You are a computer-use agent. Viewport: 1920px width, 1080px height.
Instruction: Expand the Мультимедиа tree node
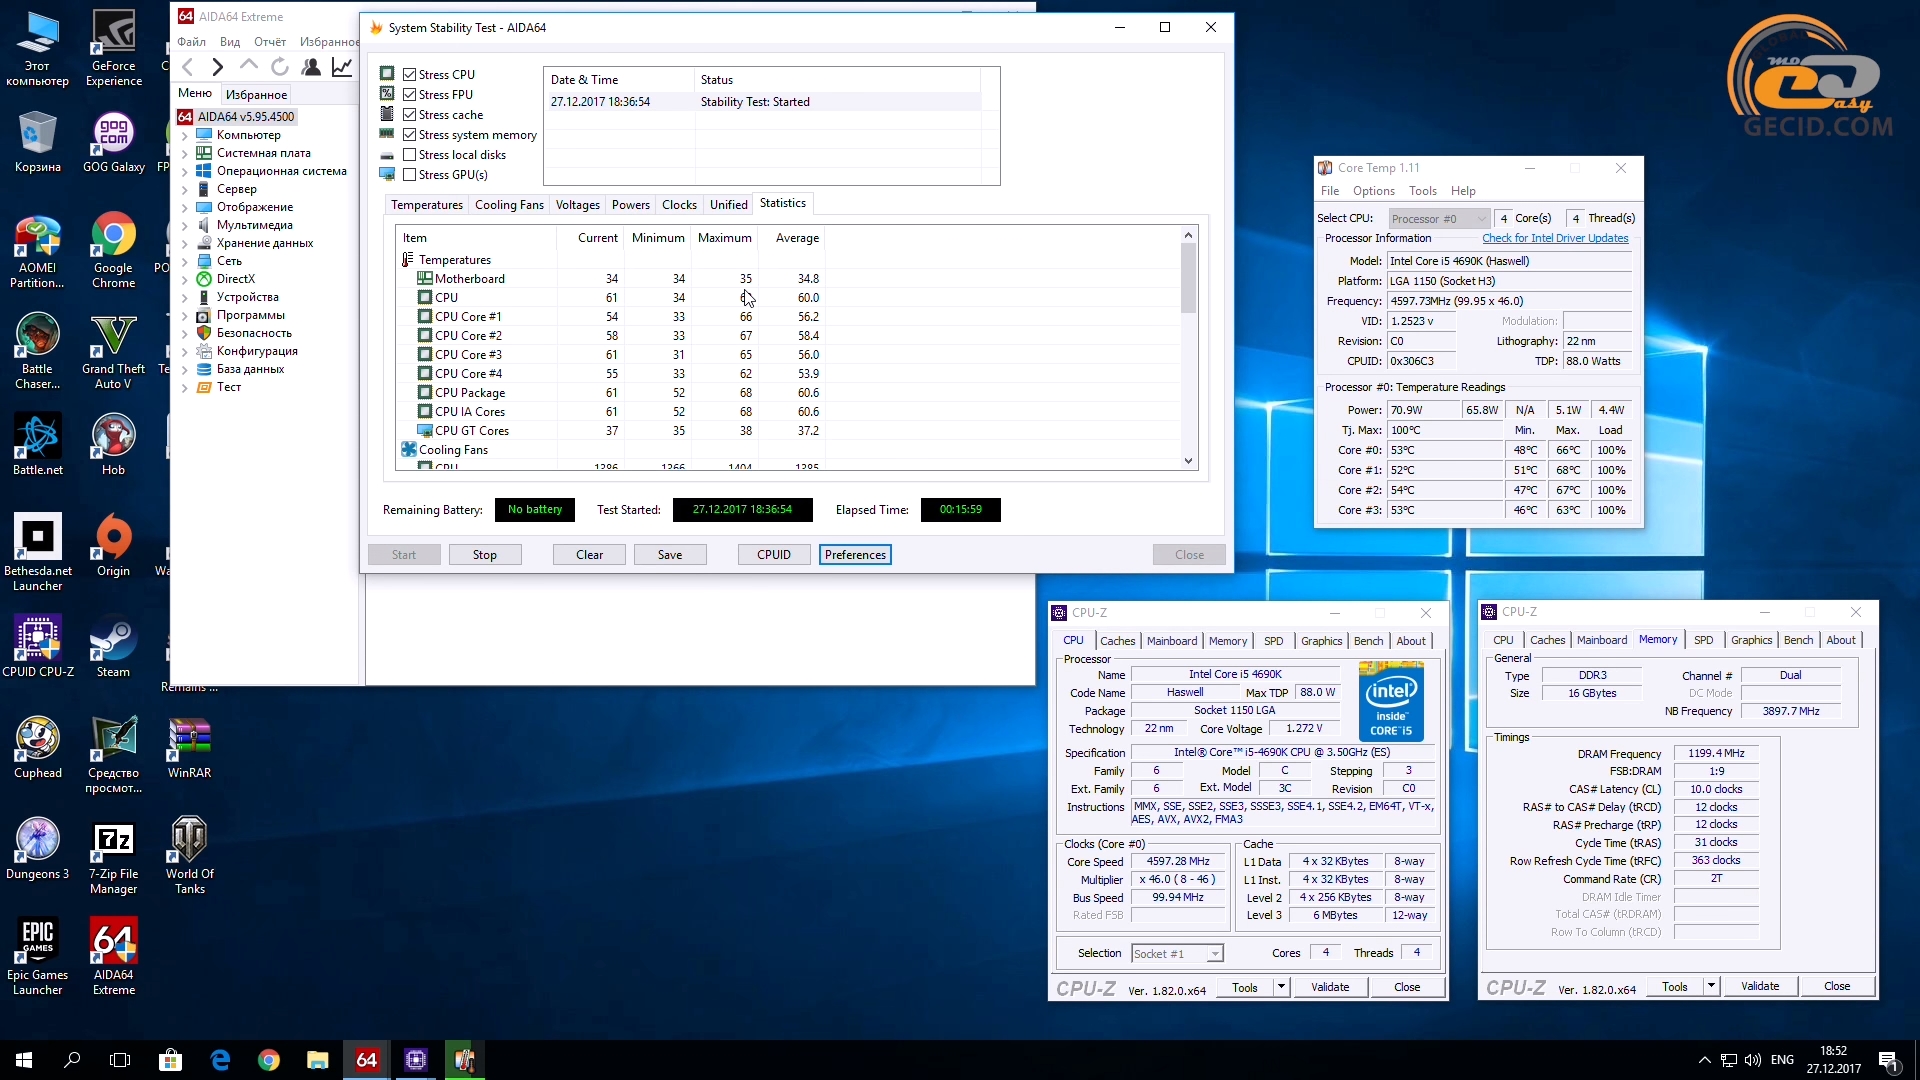click(184, 225)
